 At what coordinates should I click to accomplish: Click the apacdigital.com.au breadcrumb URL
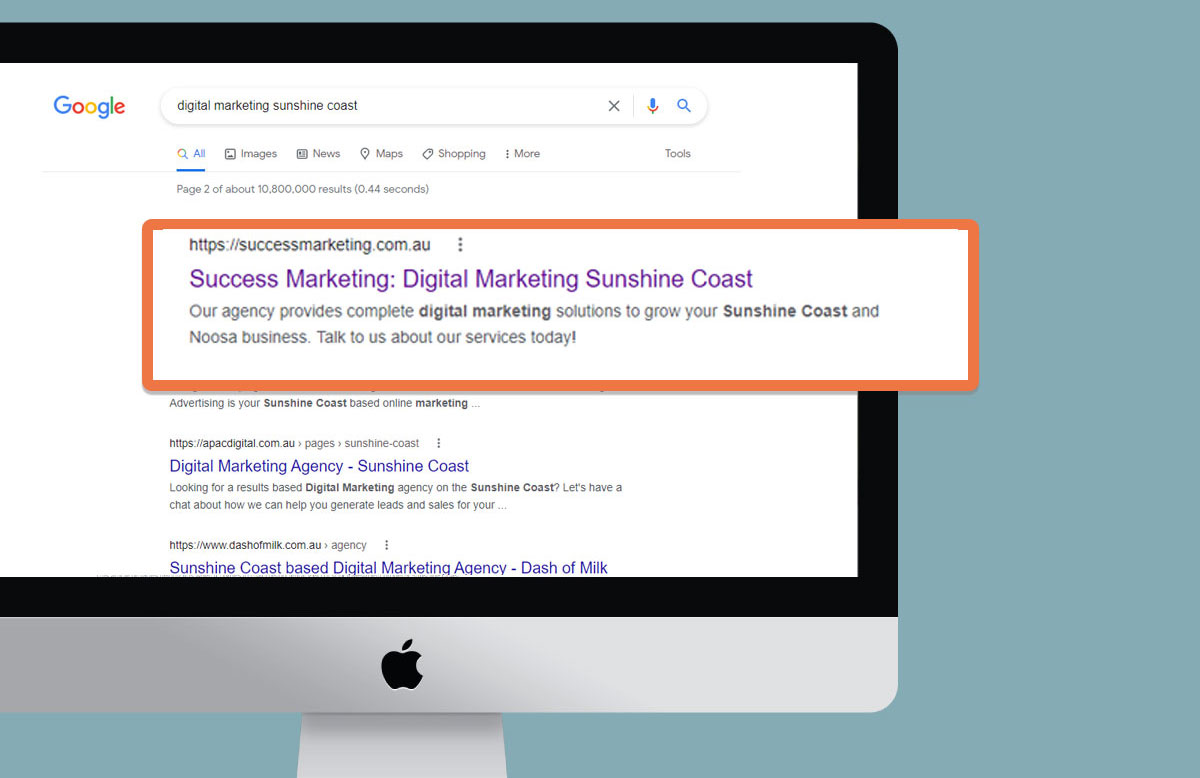point(294,443)
